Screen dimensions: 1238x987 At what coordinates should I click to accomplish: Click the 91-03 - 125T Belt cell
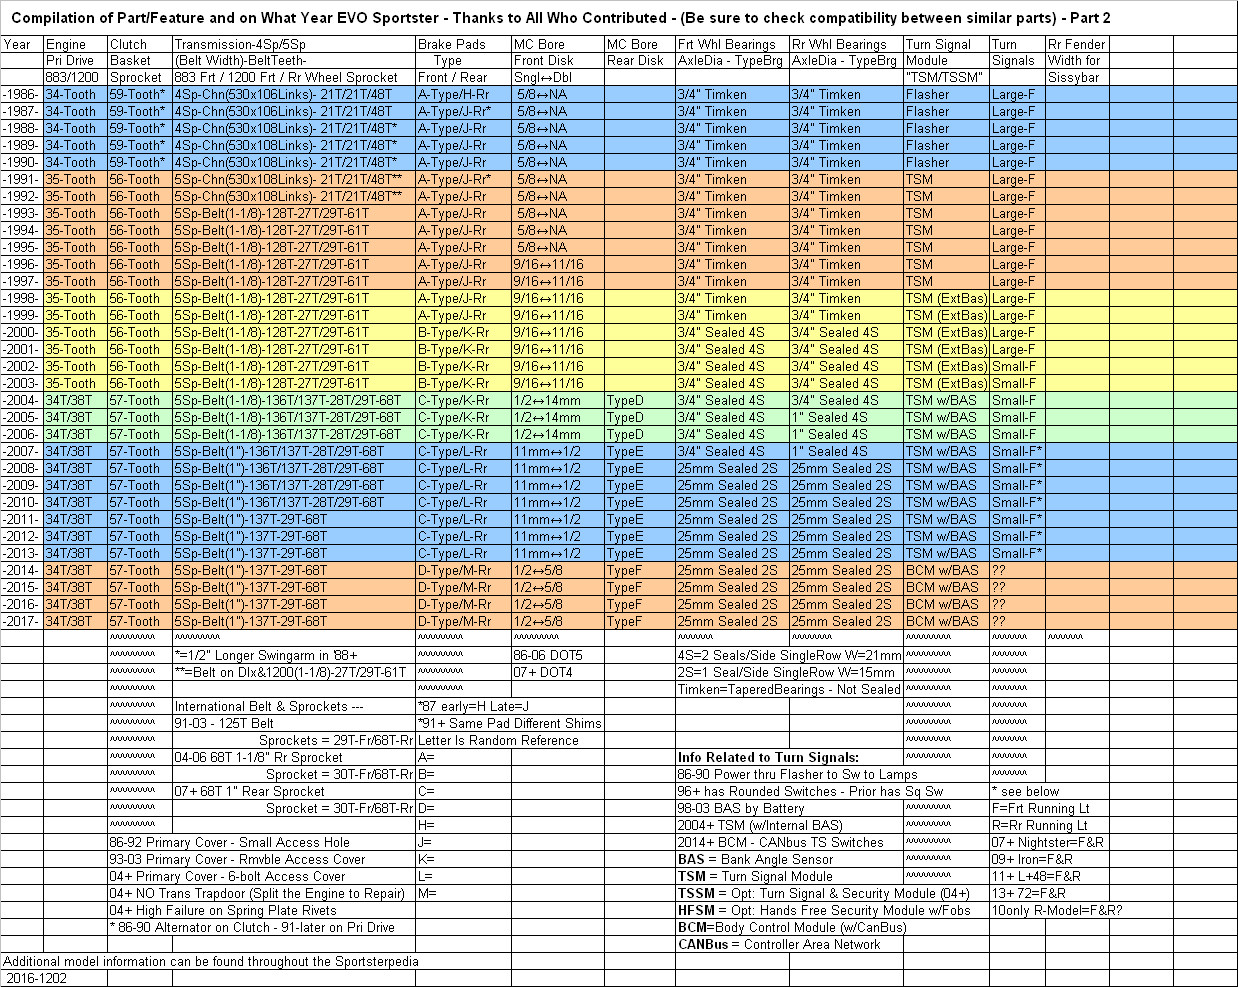(x=224, y=723)
